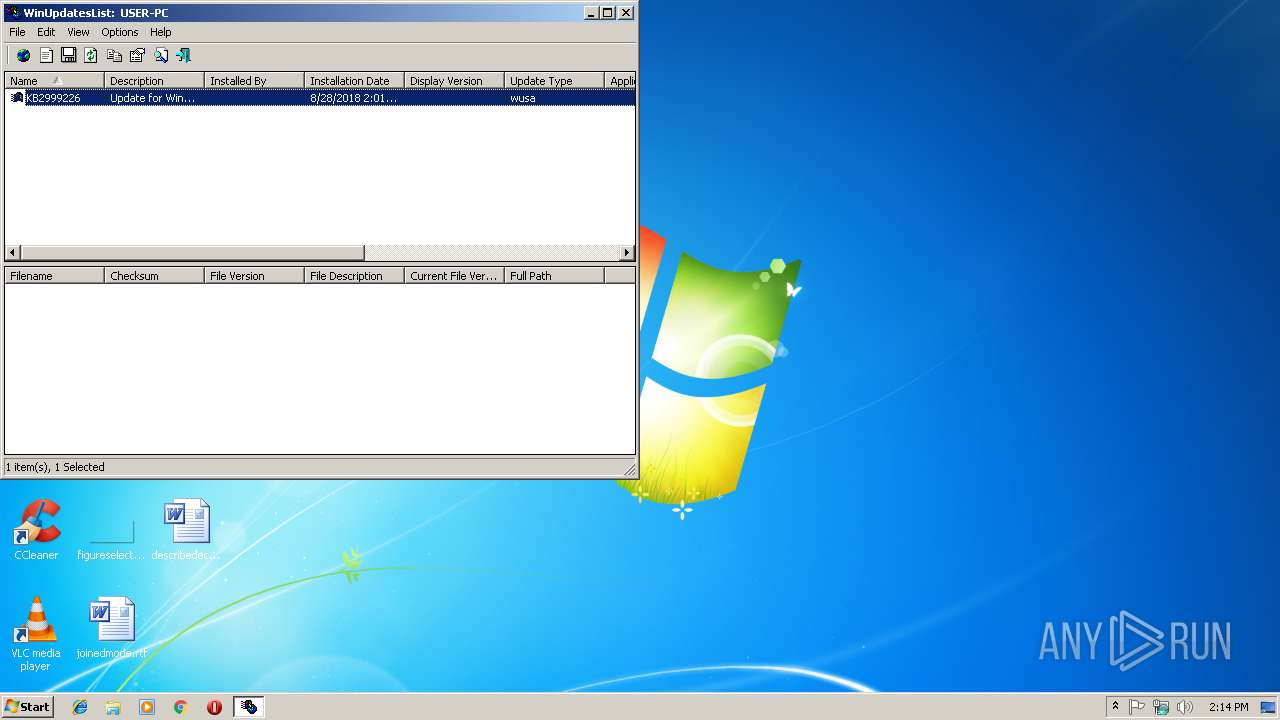
Task: Launch Google Chrome from the taskbar
Action: 181,707
